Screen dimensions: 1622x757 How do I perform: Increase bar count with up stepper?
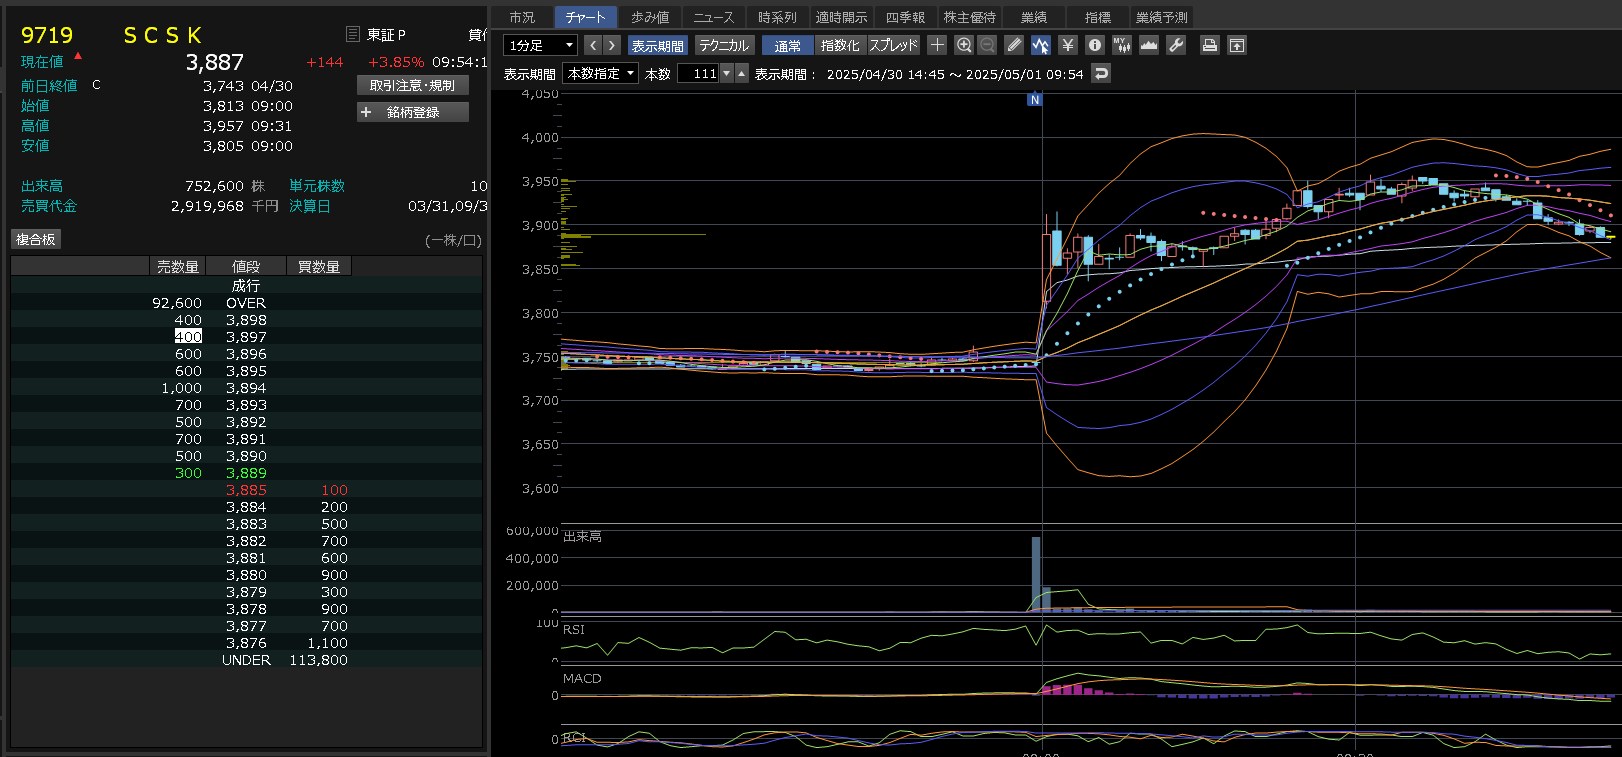coord(741,73)
